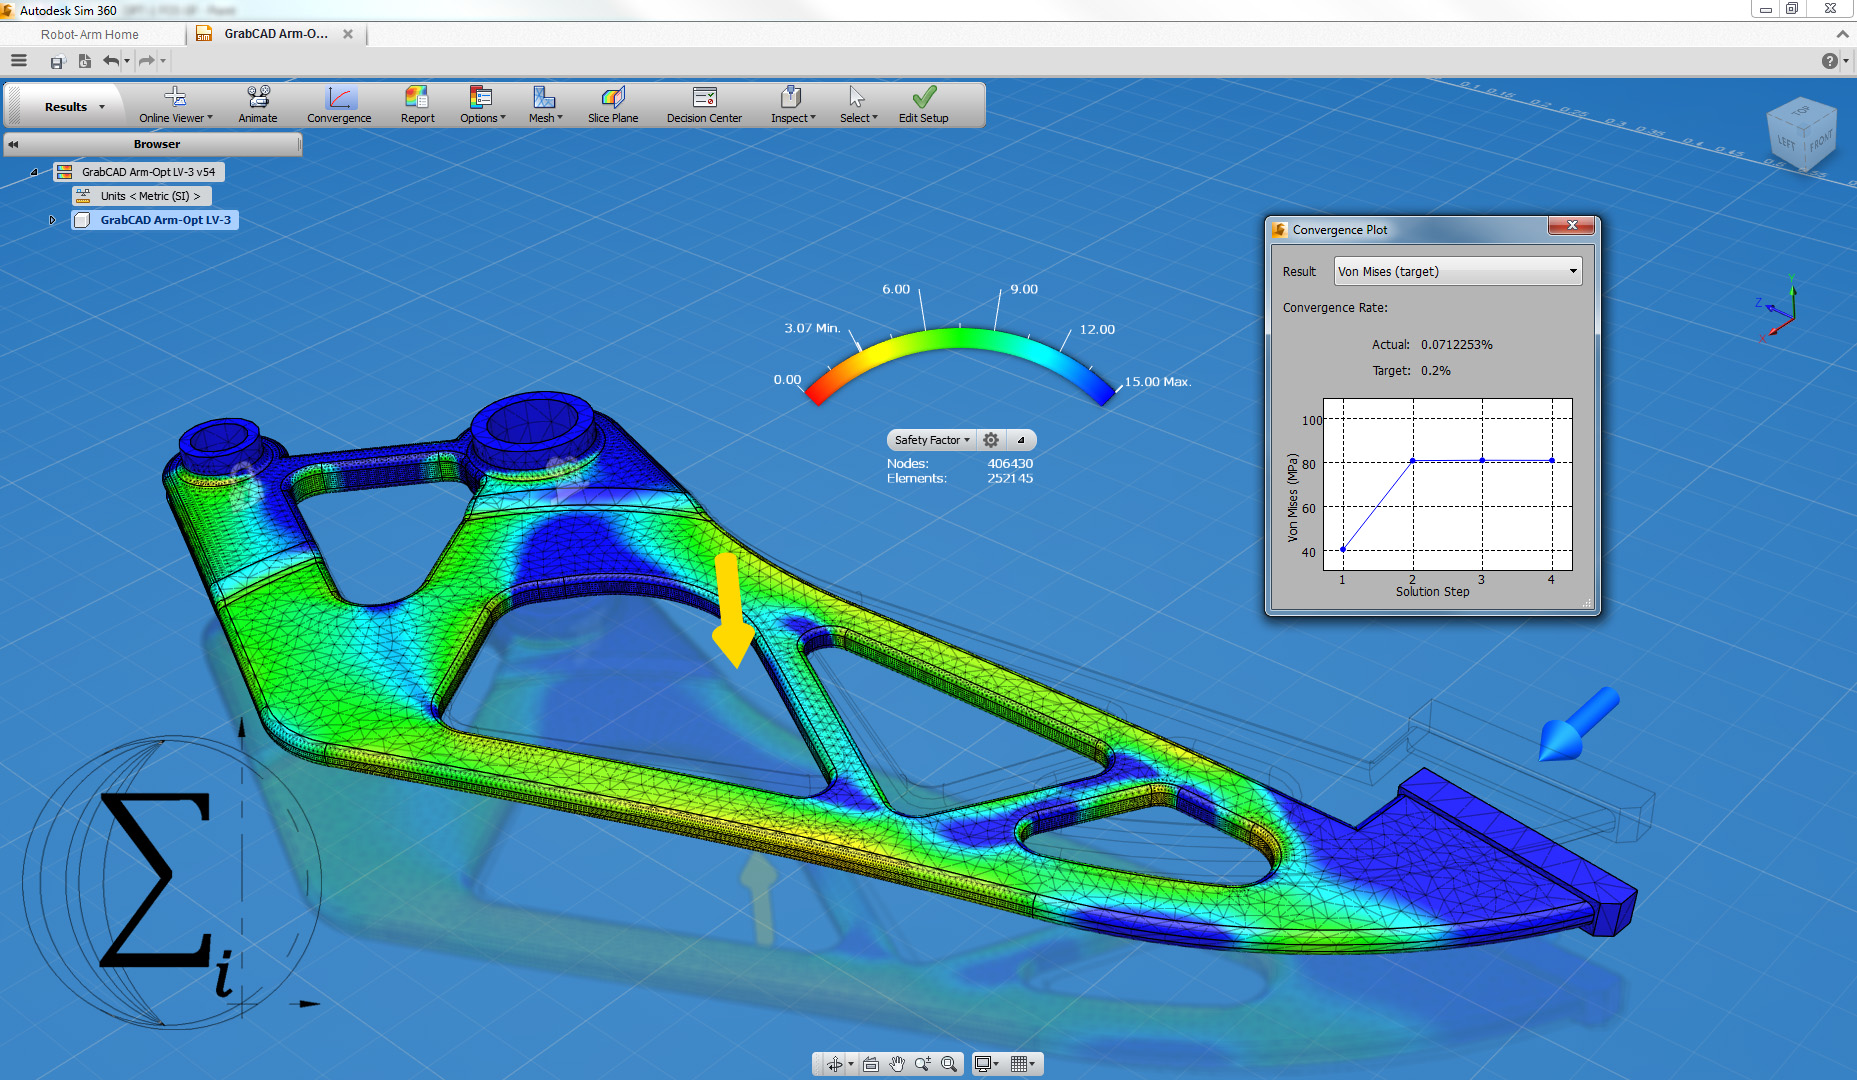
Task: Select the Look At view tool
Action: click(871, 1064)
